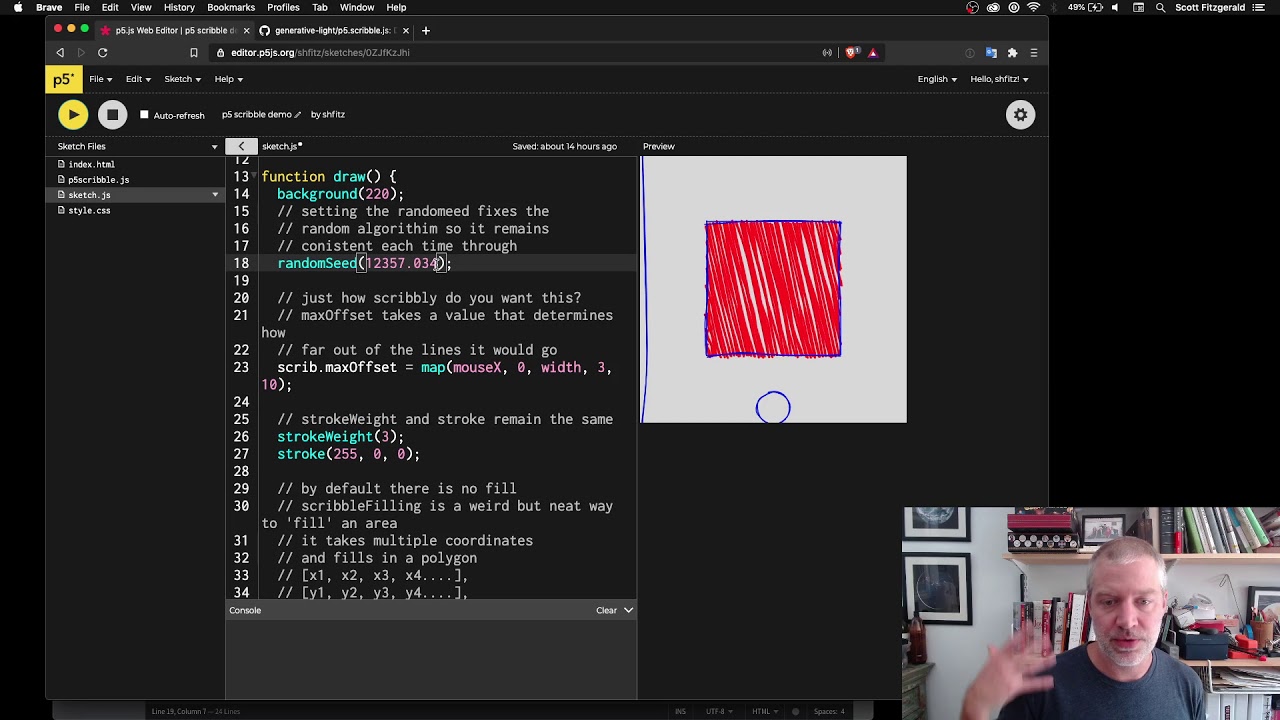Toggle the Auto-refresh checkbox
The image size is (1280, 720).
(x=144, y=115)
